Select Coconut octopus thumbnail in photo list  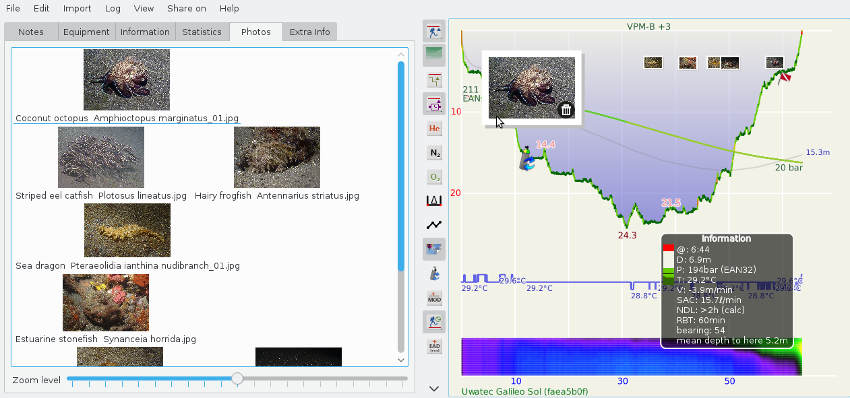(x=126, y=80)
